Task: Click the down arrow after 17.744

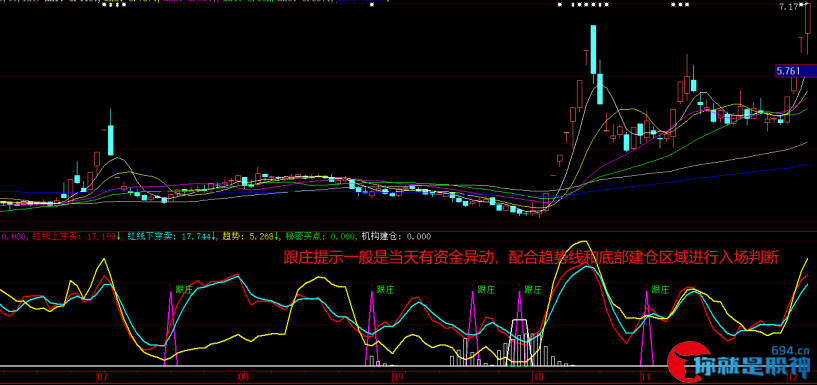Action: pyautogui.click(x=214, y=236)
